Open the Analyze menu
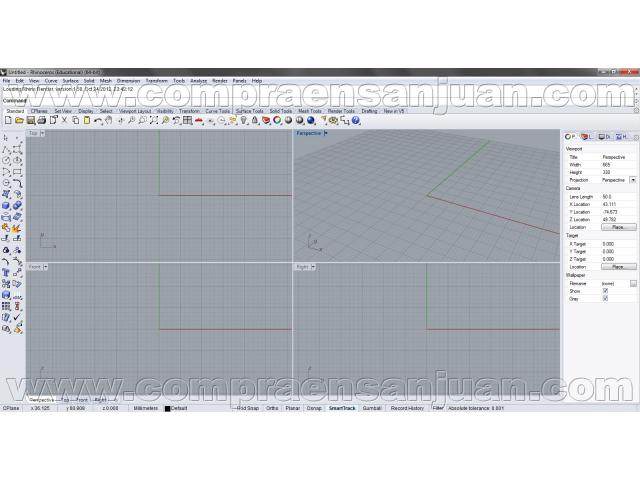Viewport: 640px width, 480px height. [x=199, y=81]
